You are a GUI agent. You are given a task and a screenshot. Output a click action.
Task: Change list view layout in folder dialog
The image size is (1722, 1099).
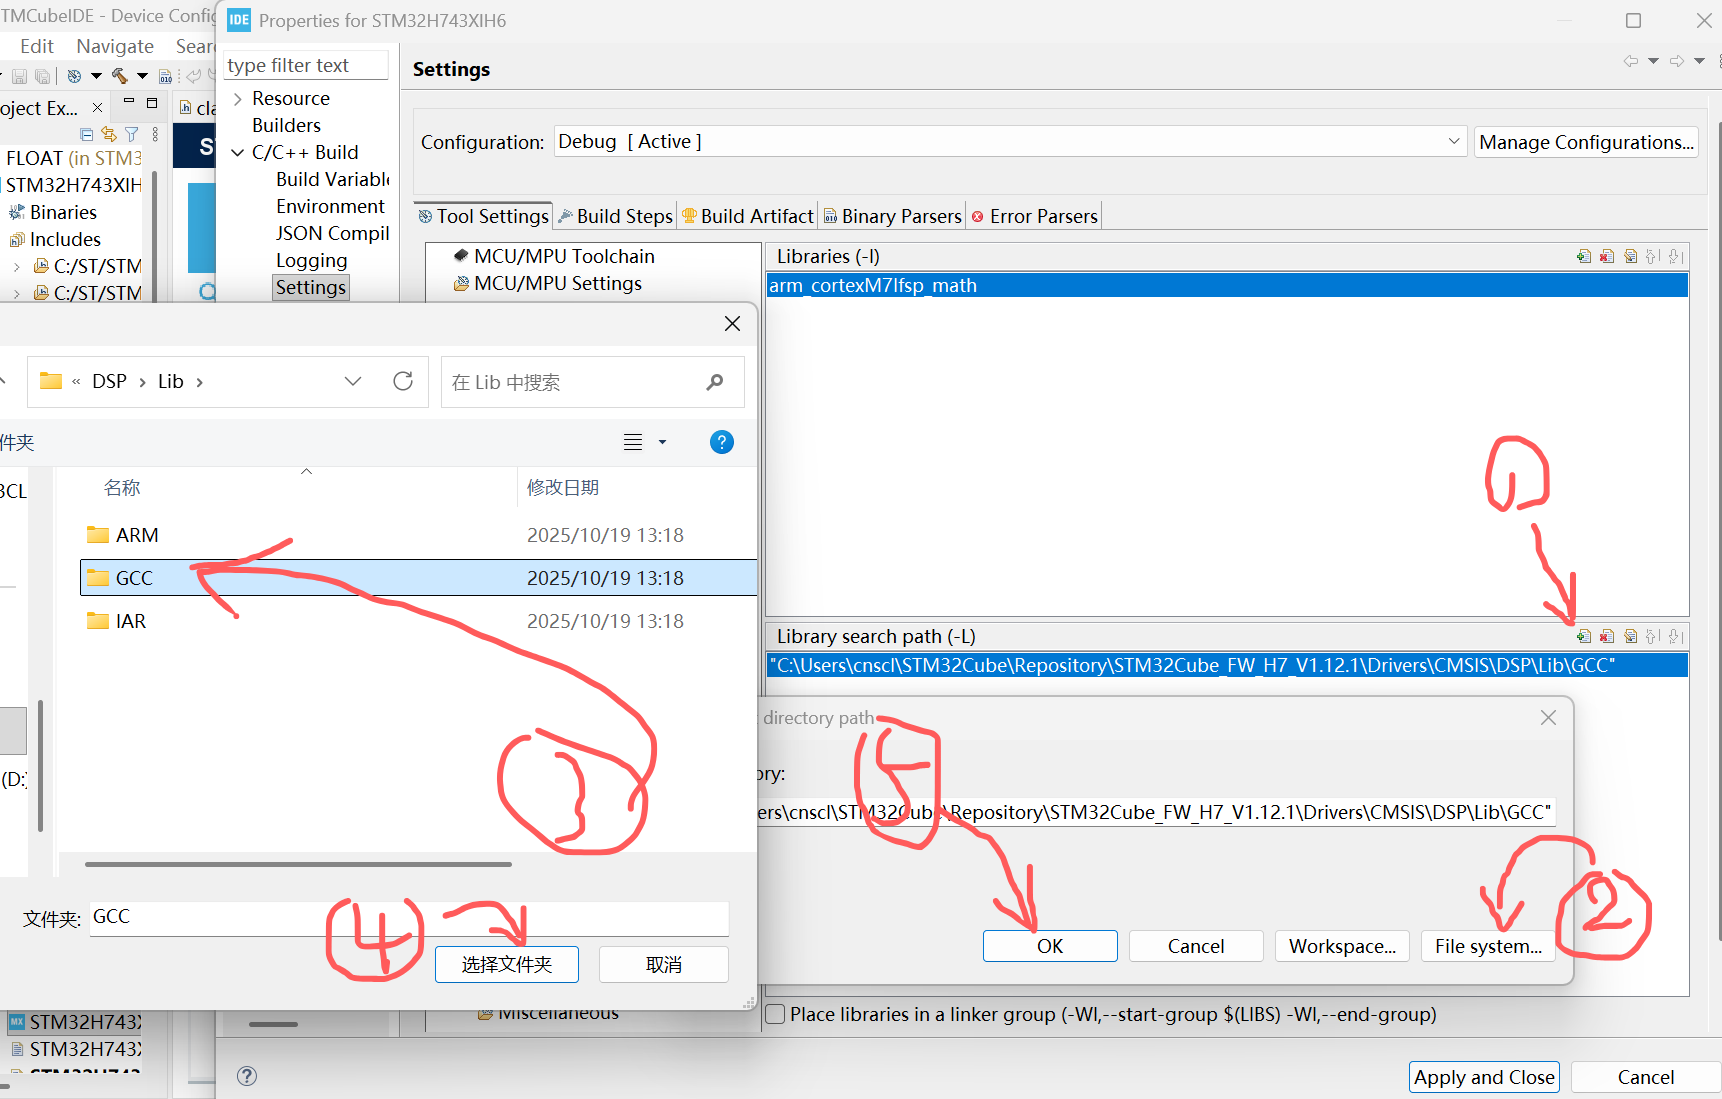pos(633,442)
